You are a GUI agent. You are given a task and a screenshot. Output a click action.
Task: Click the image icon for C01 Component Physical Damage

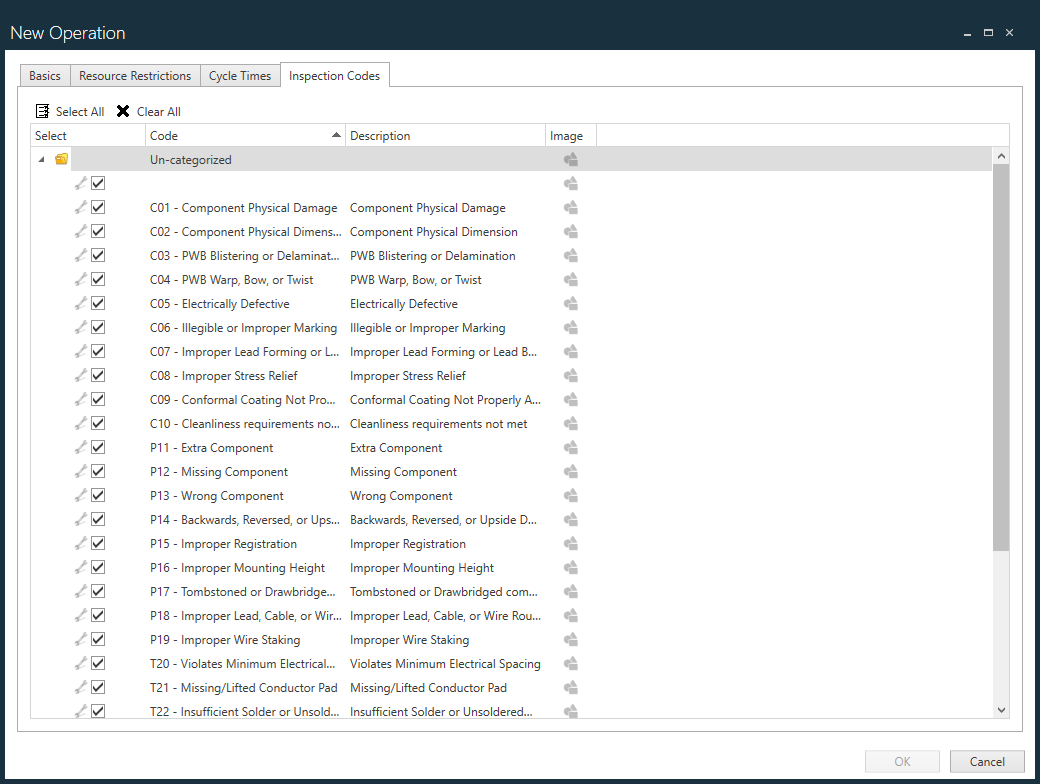point(570,207)
